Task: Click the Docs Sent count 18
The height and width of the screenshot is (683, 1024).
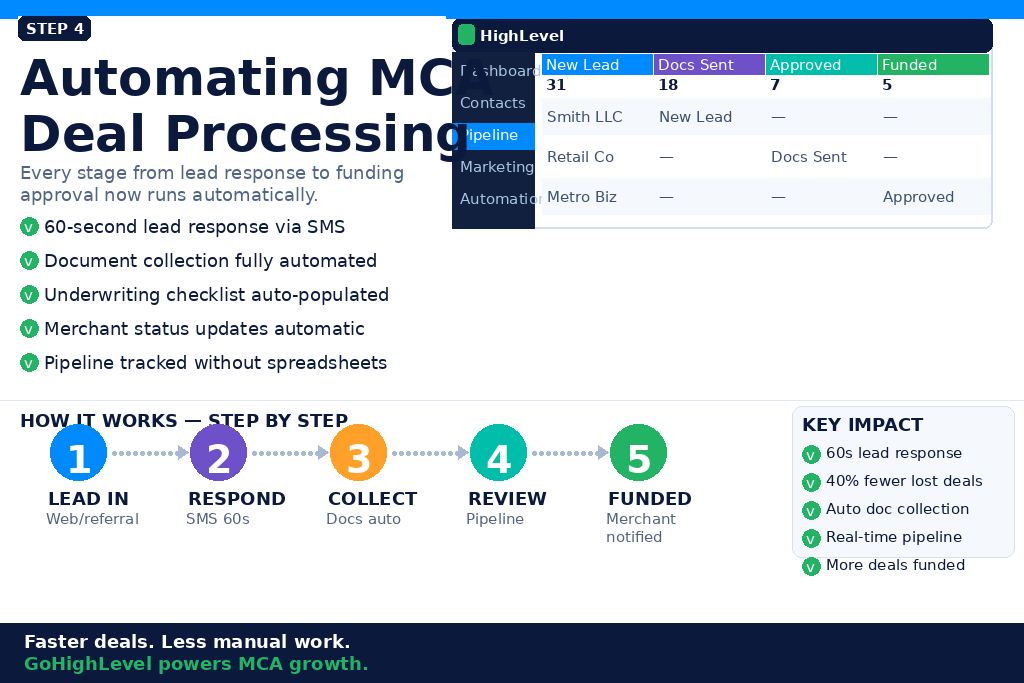Action: (x=668, y=85)
